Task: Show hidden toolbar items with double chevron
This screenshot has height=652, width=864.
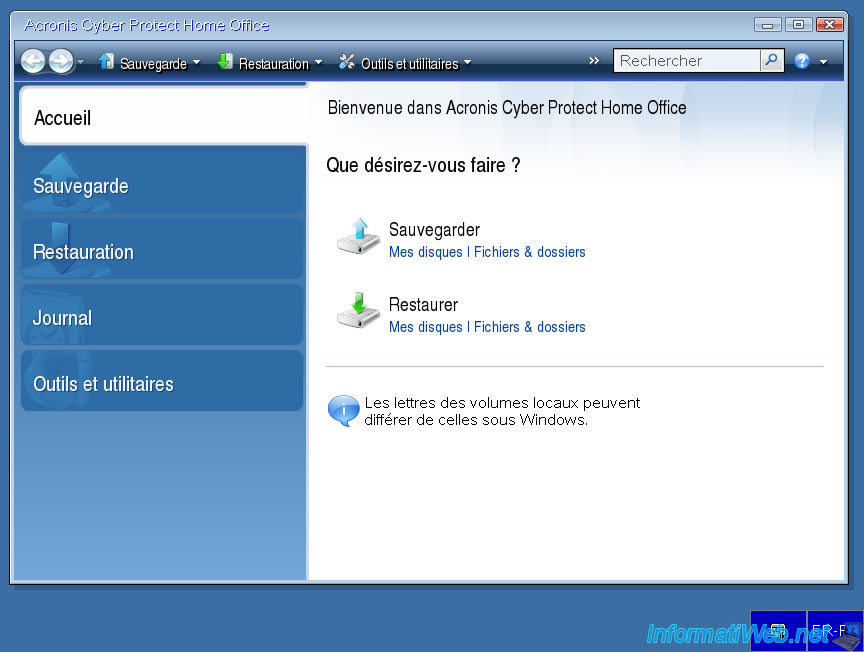Action: point(594,61)
